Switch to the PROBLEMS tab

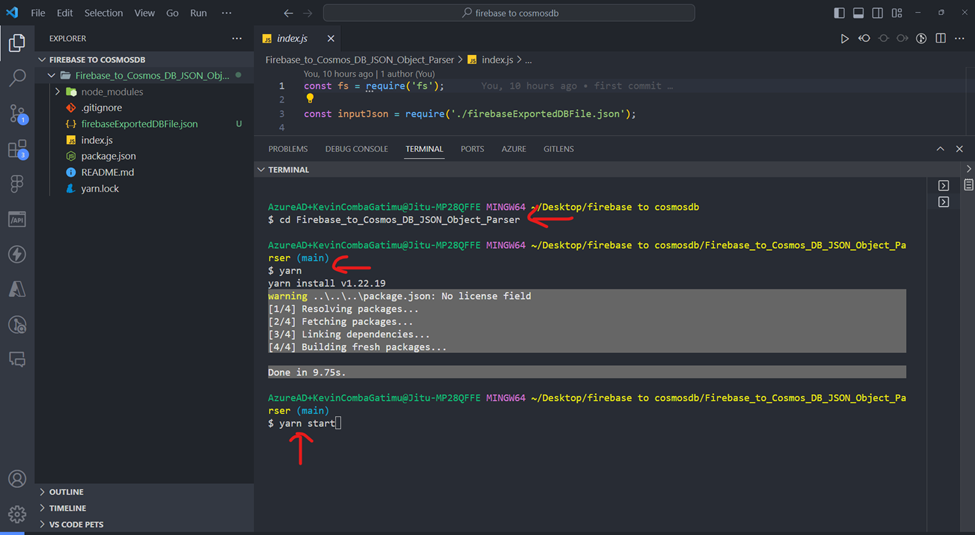point(288,149)
